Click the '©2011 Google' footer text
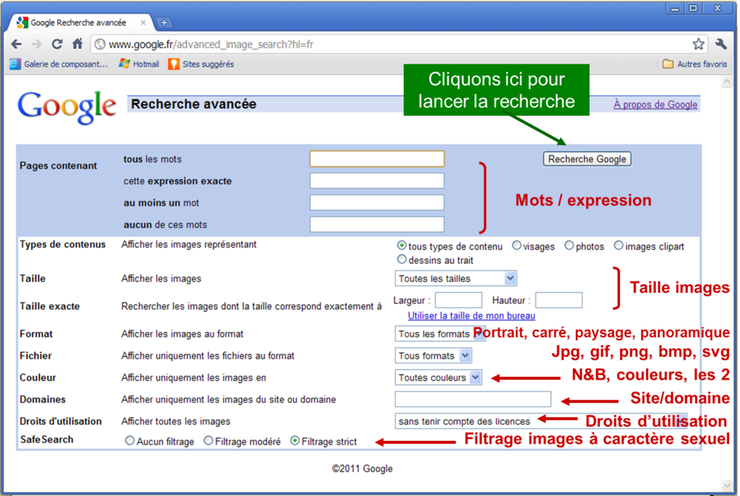This screenshot has height=496, width=740. pyautogui.click(x=362, y=469)
